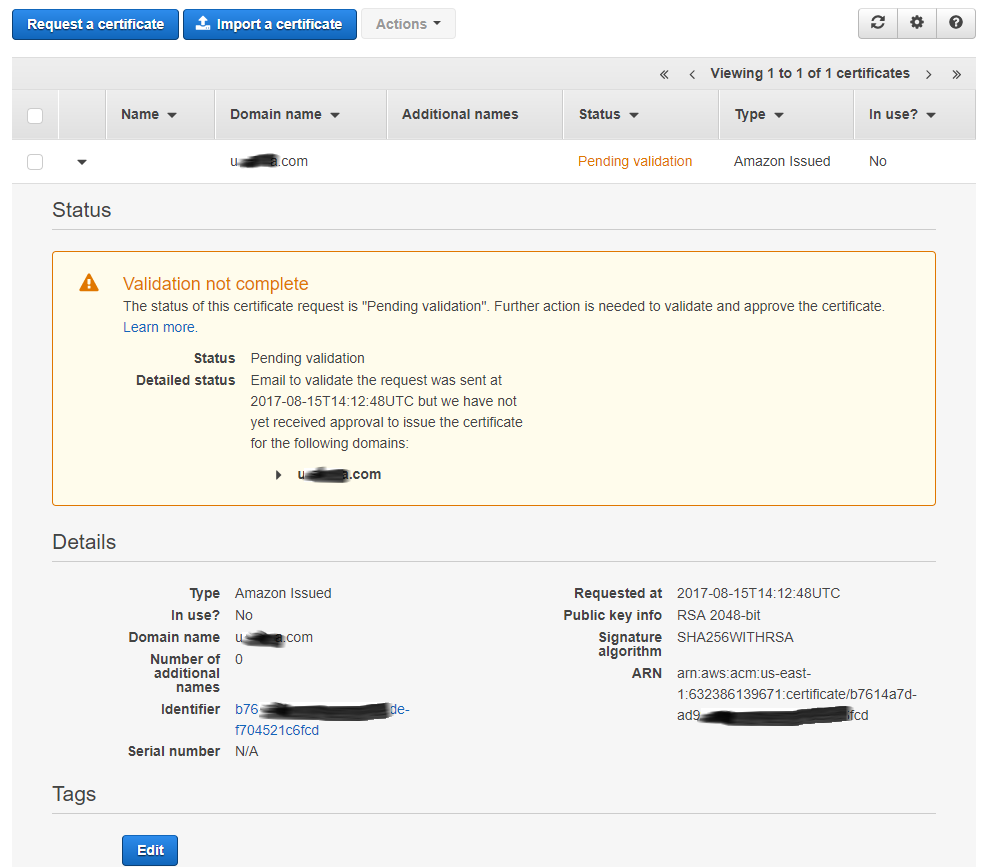
Task: Click the Request a certificate button
Action: pos(95,24)
